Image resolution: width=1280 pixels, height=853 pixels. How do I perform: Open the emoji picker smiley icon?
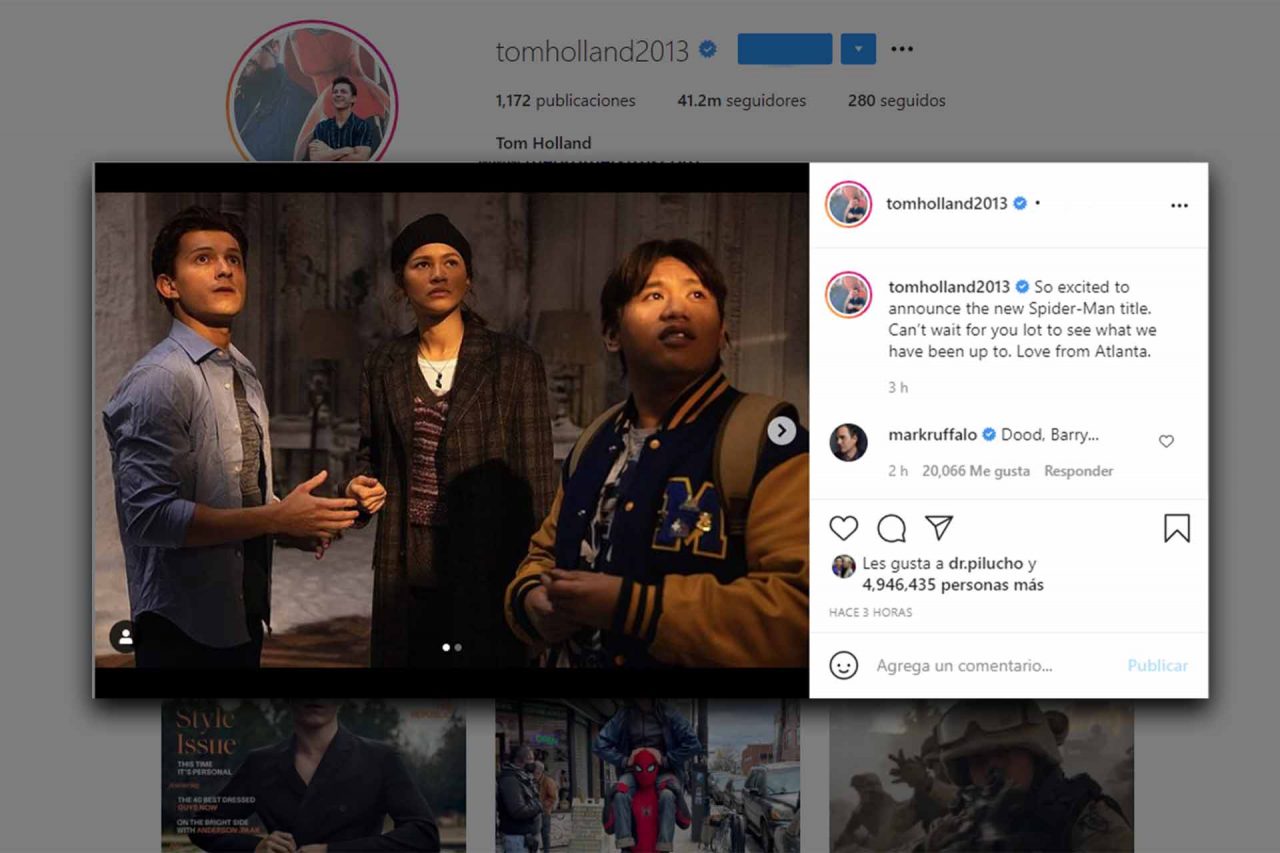[x=844, y=665]
